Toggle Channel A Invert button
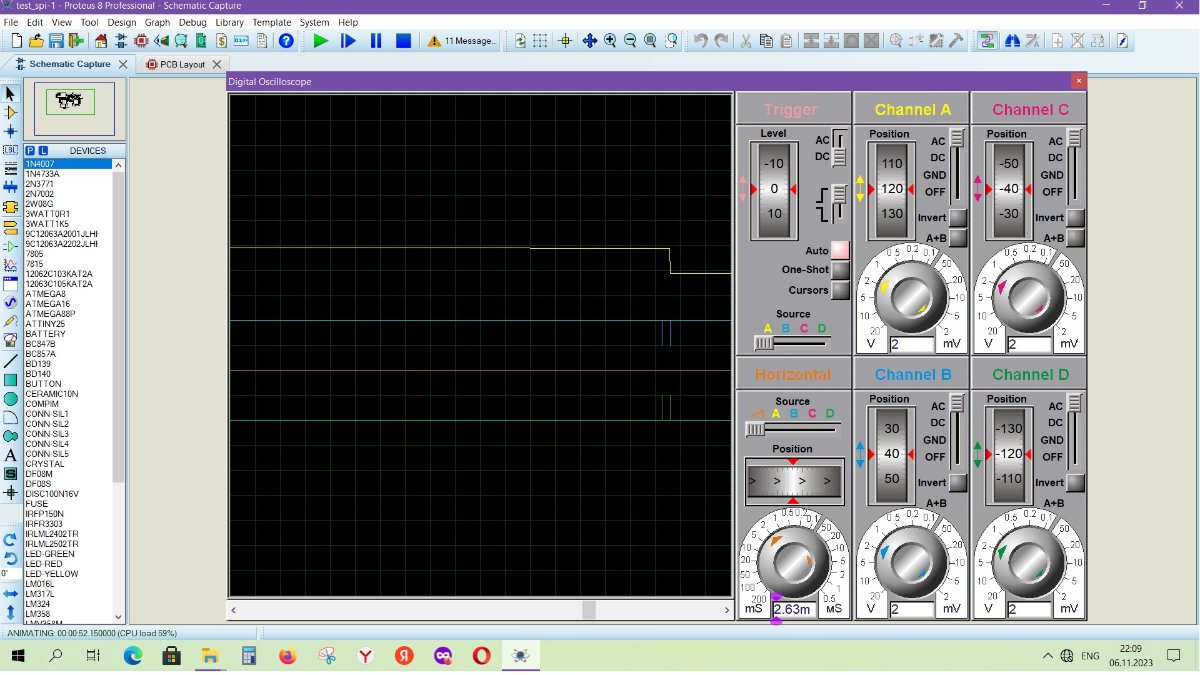This screenshot has height=675, width=1200. tap(958, 218)
